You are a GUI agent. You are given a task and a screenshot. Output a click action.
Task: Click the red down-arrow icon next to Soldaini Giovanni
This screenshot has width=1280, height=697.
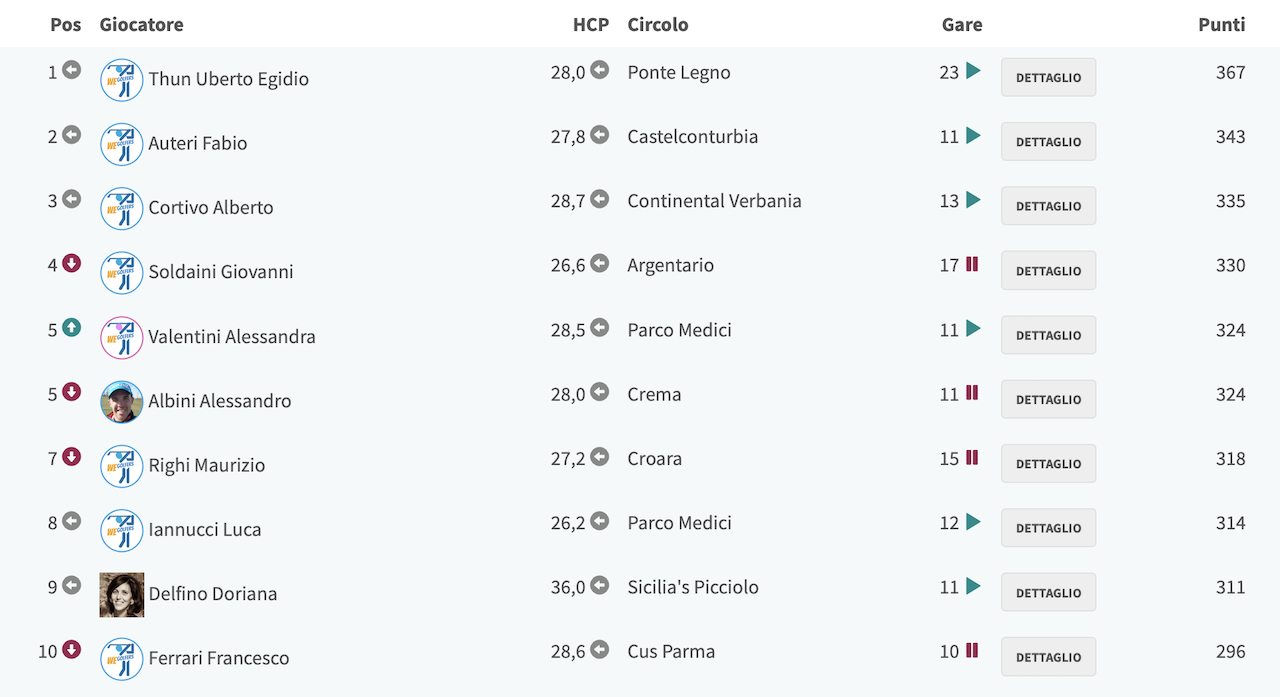[x=71, y=263]
